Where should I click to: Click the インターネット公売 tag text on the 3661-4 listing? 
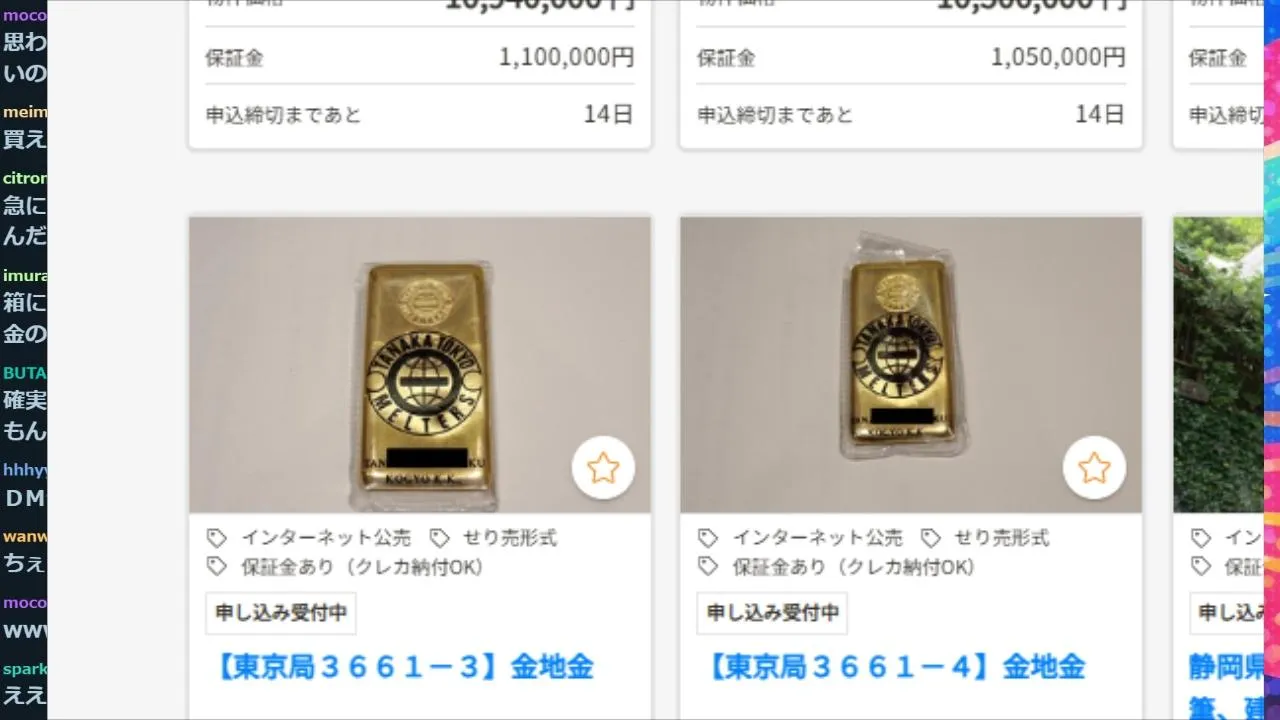[817, 538]
